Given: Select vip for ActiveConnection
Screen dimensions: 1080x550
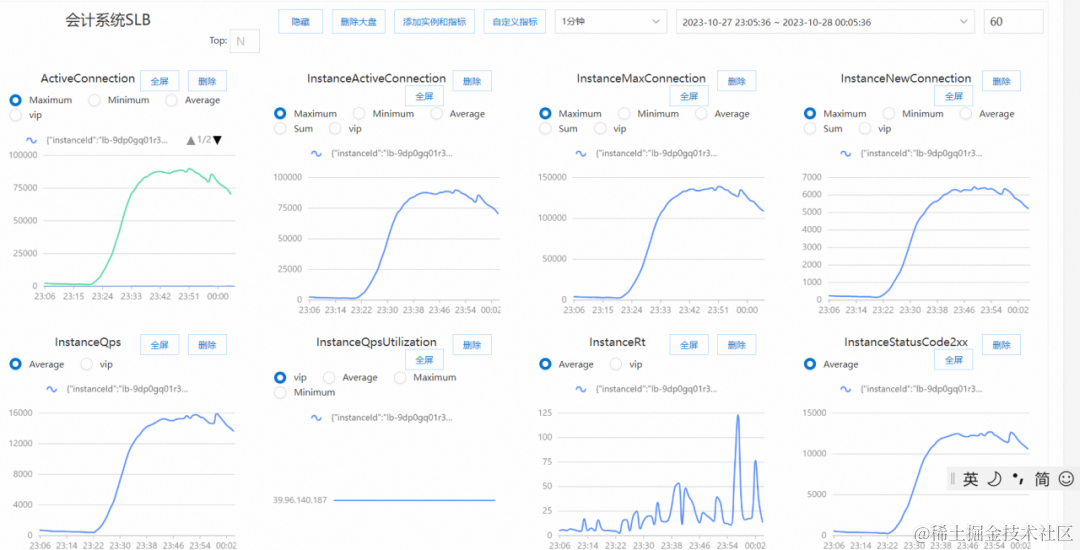Looking at the screenshot, I should [x=16, y=115].
